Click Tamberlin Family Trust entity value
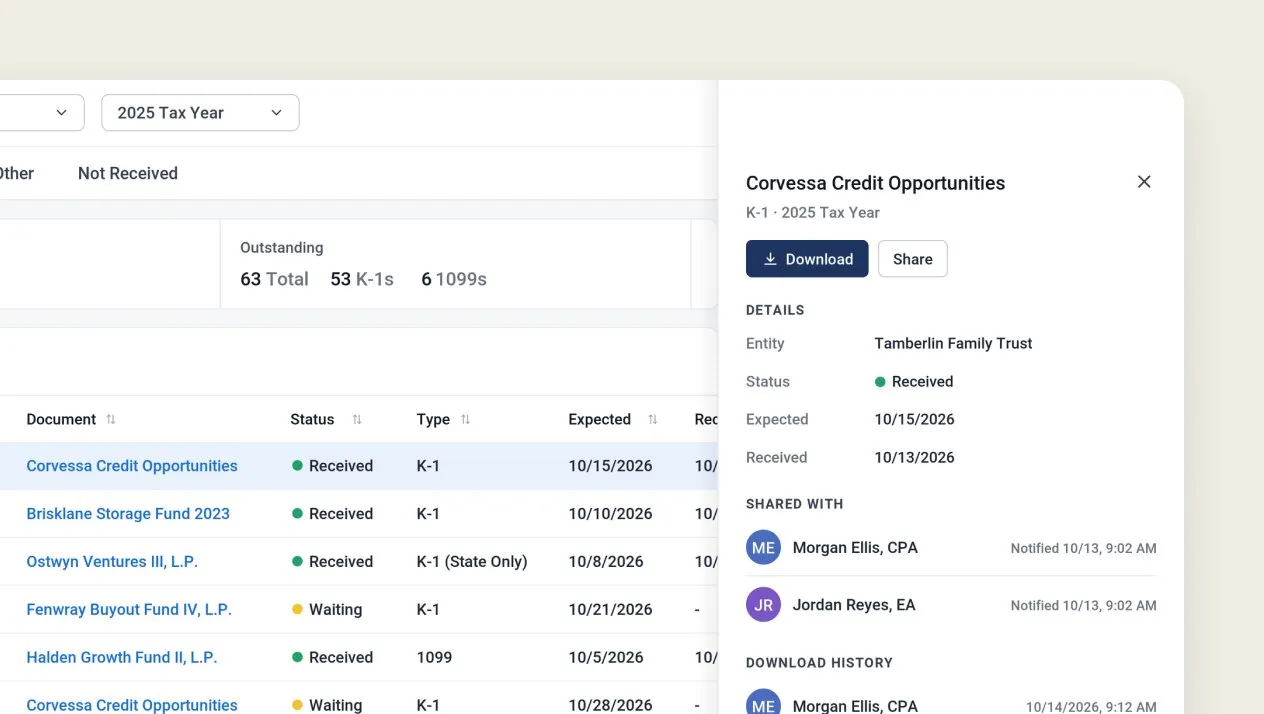 click(953, 344)
